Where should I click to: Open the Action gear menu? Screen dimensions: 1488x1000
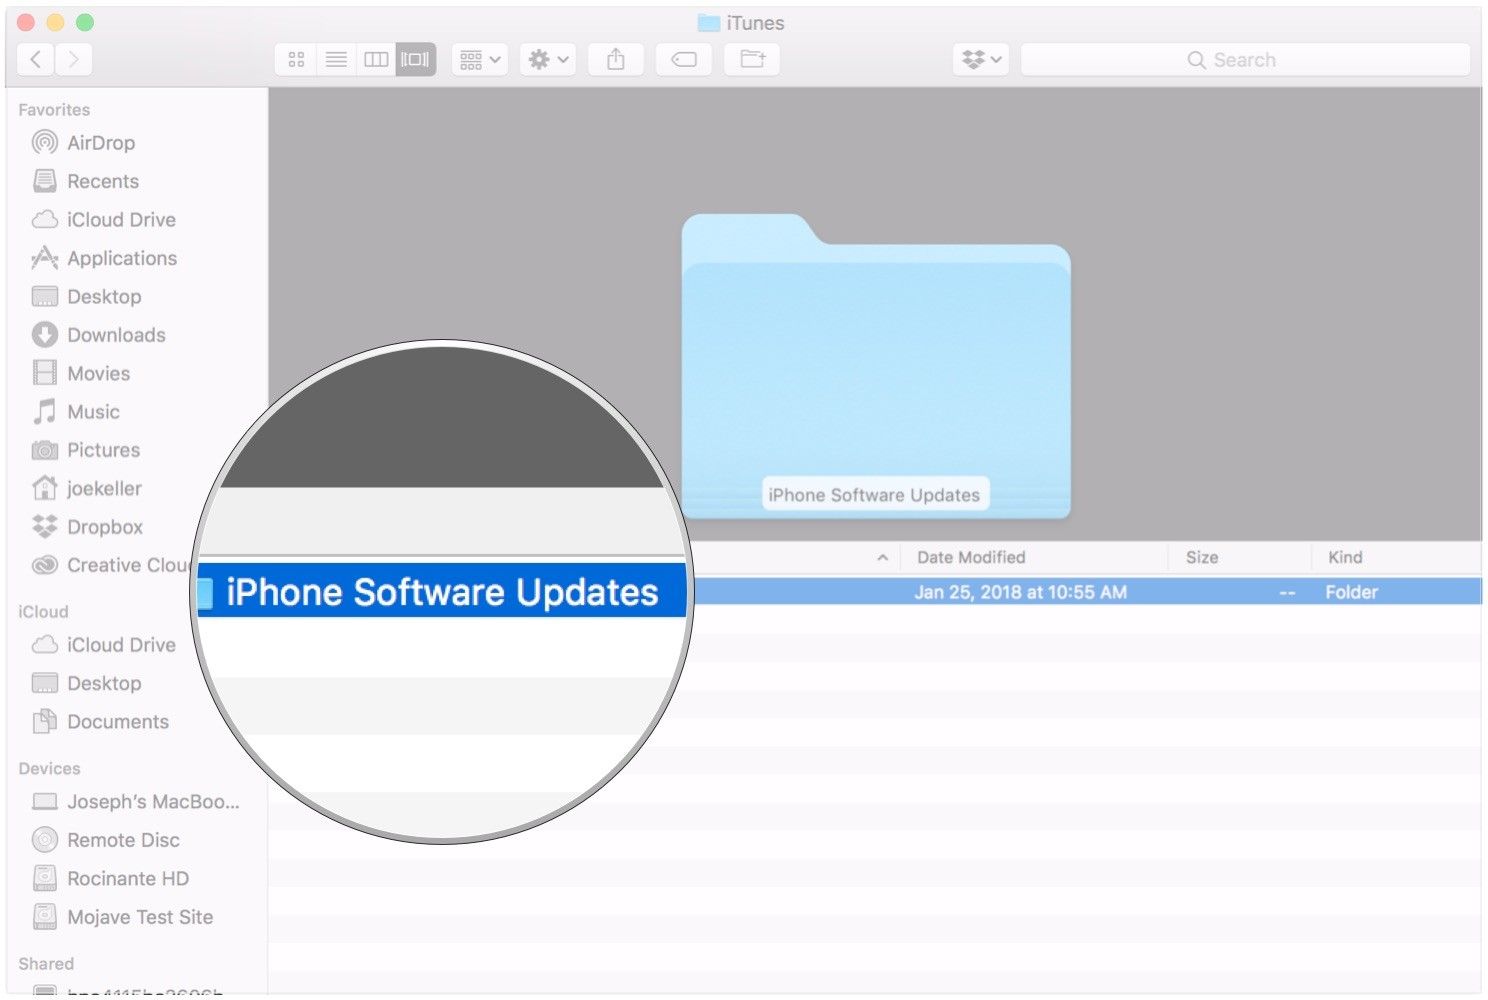547,59
